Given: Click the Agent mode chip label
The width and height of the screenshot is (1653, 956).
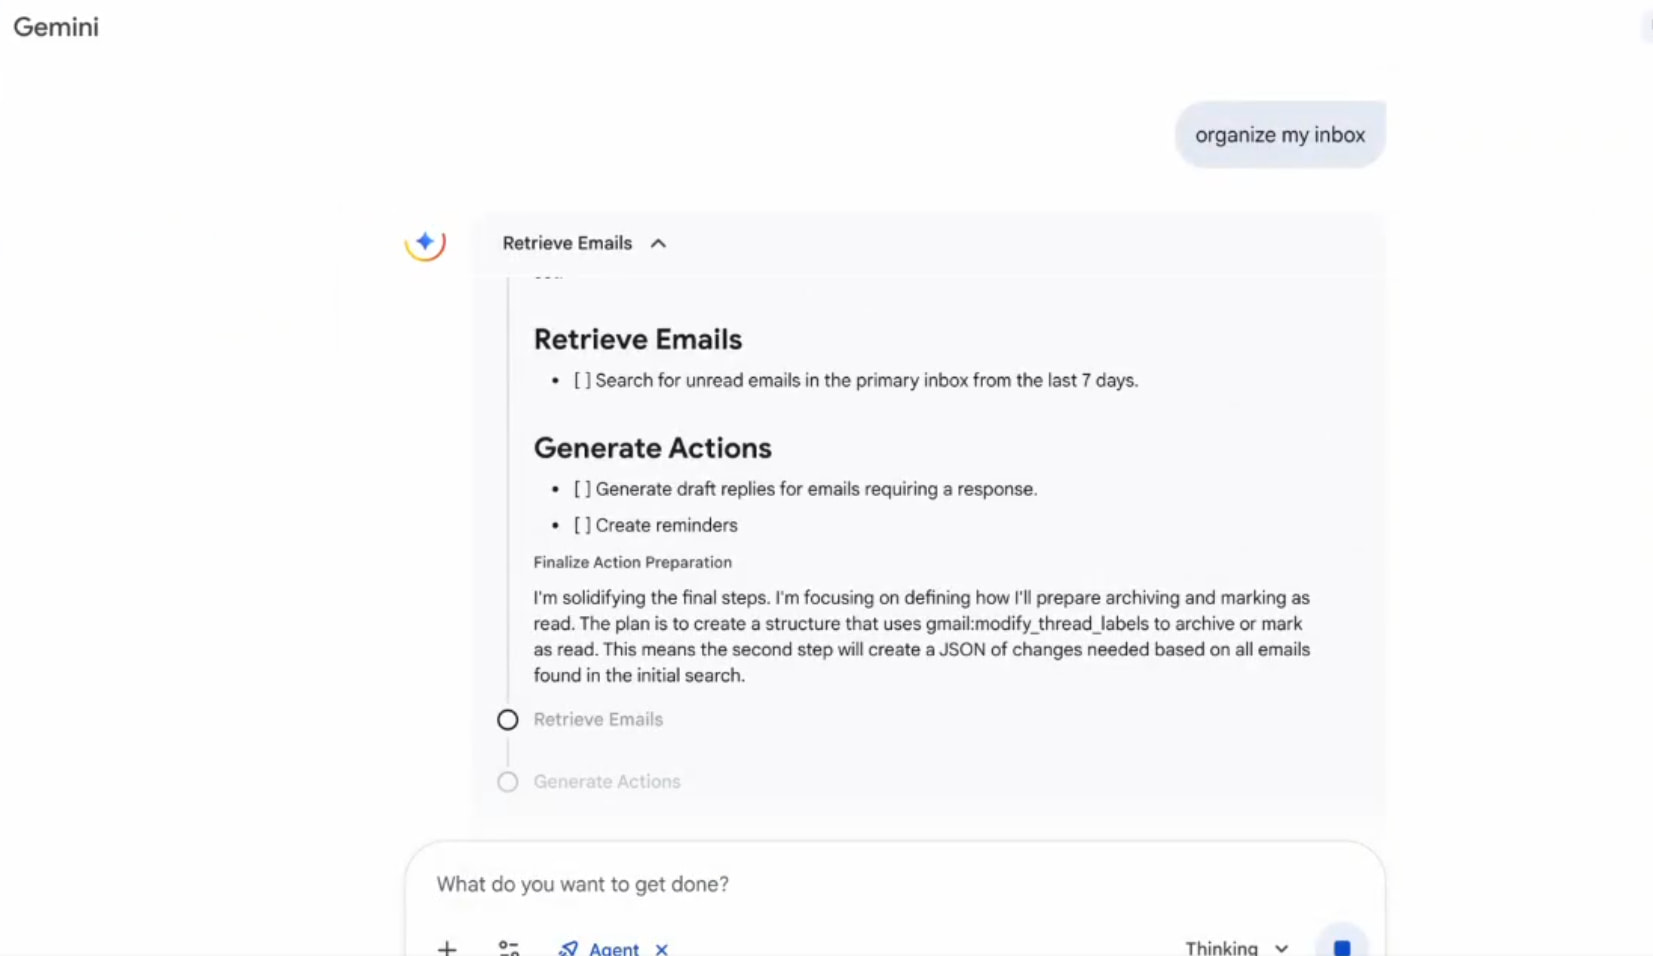Looking at the screenshot, I should tap(613, 948).
